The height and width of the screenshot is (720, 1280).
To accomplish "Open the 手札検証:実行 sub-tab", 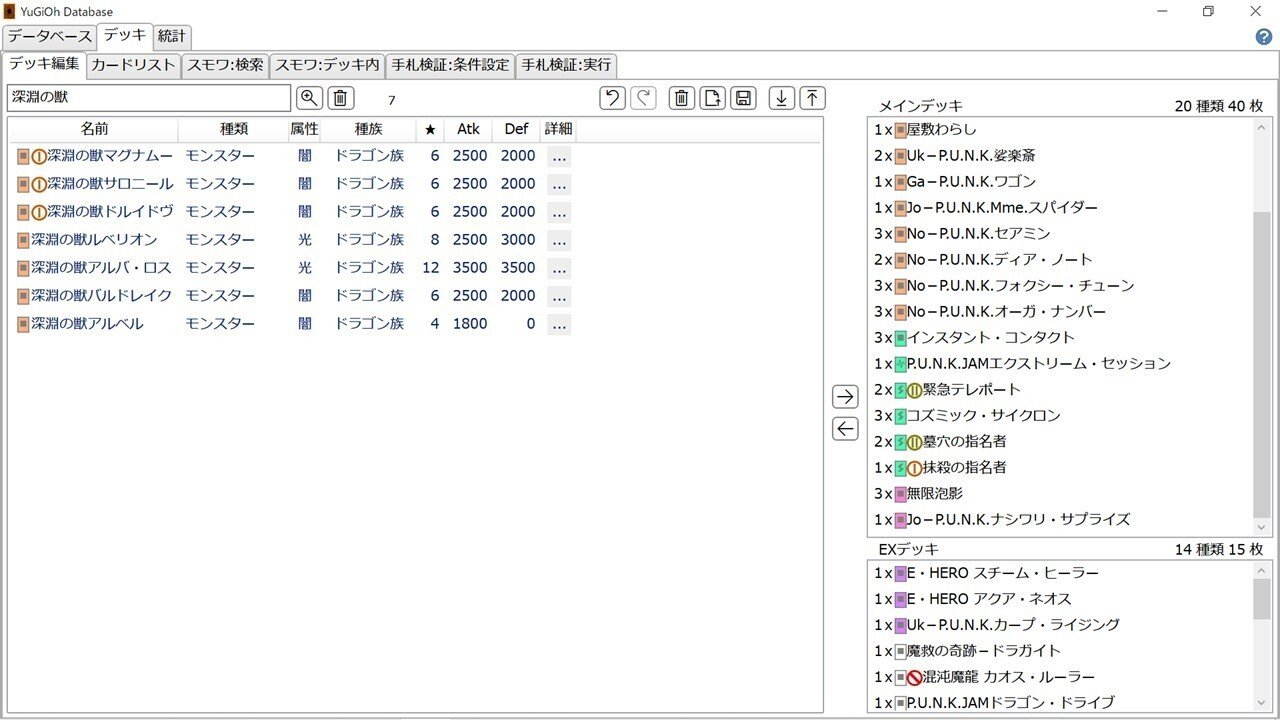I will pos(565,66).
